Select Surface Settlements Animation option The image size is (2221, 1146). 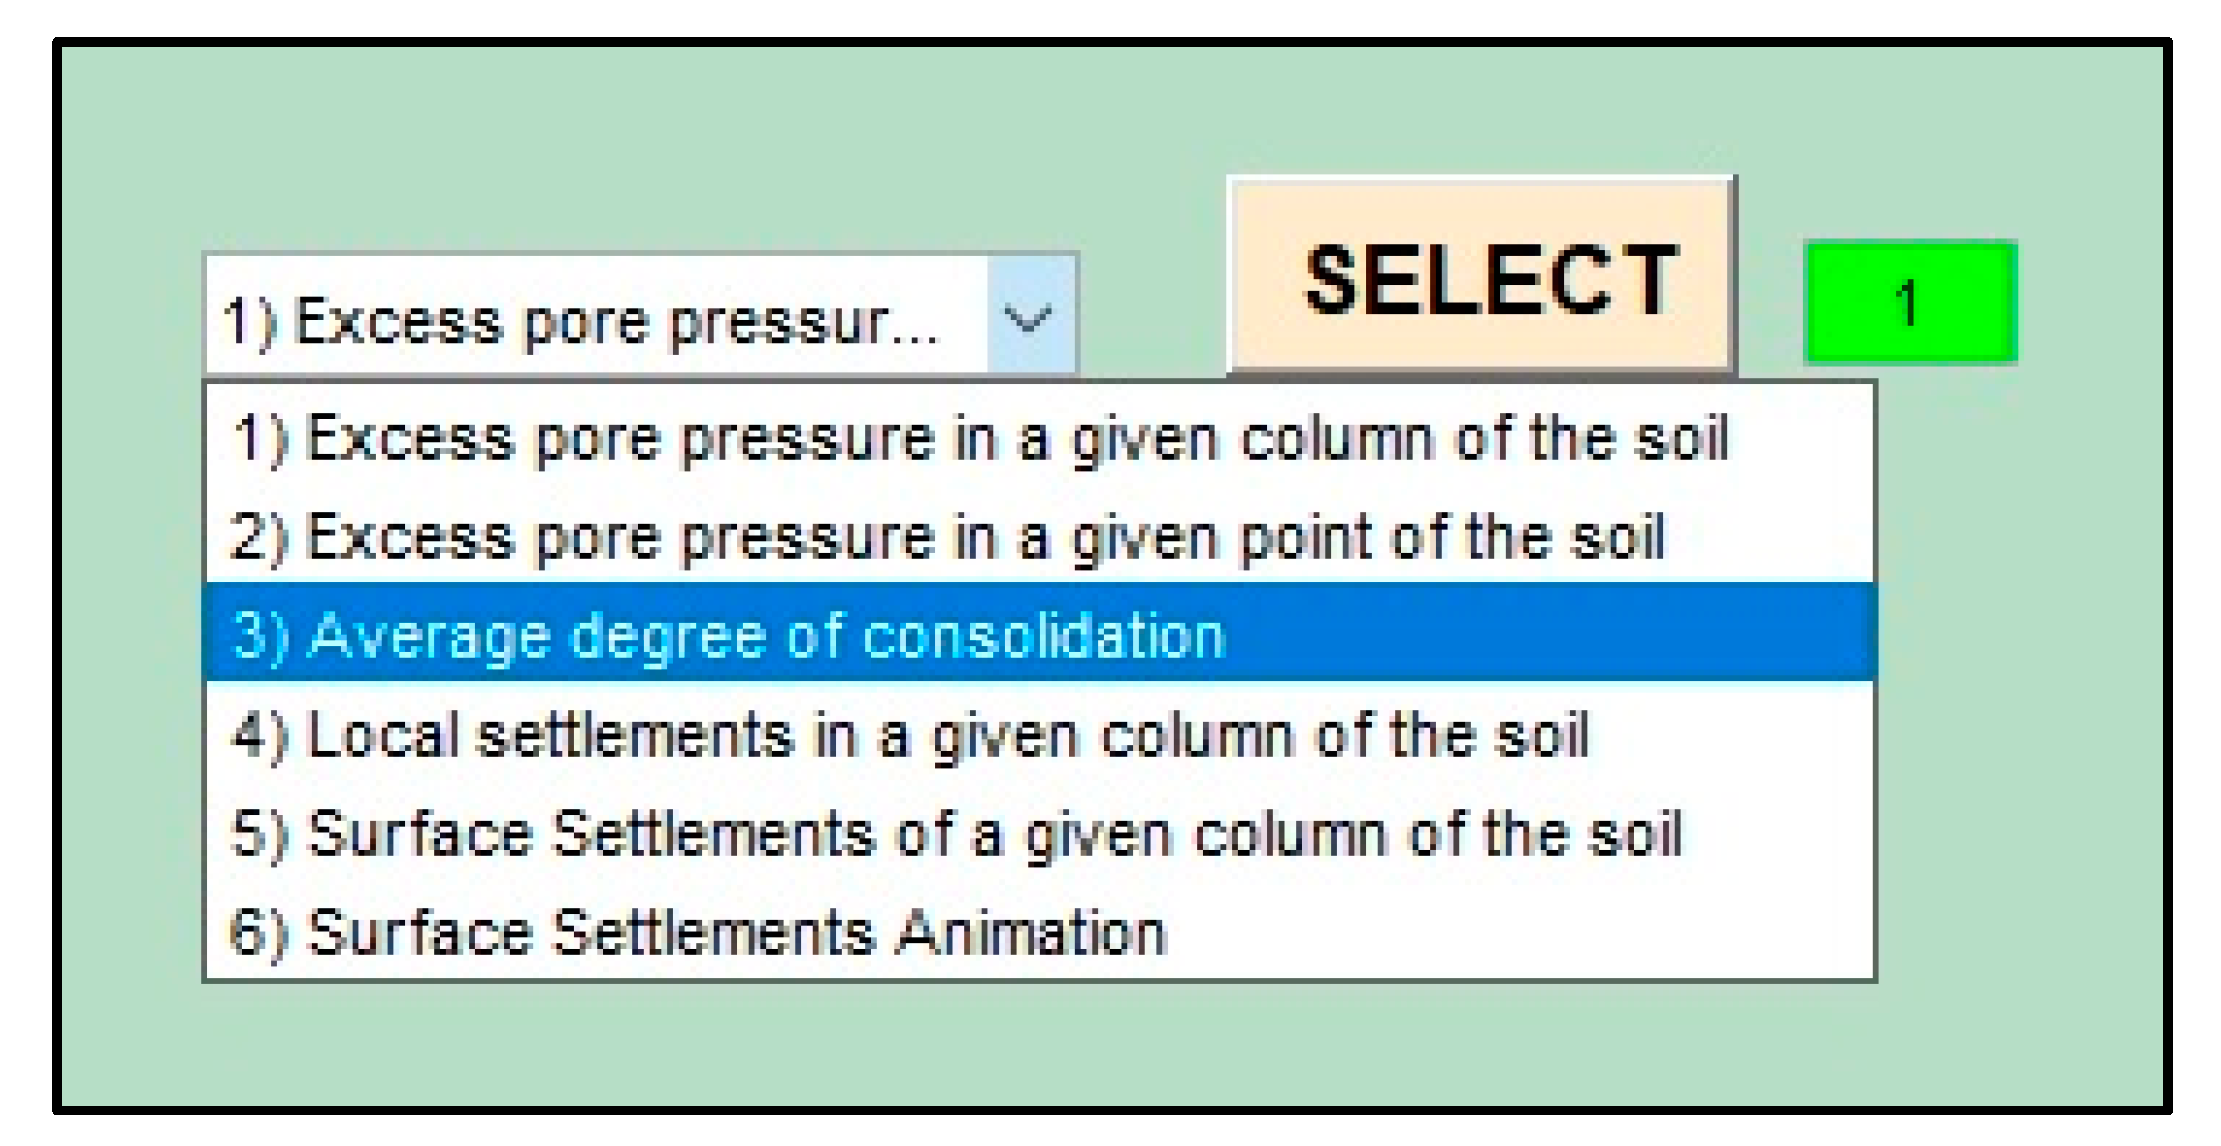point(698,932)
